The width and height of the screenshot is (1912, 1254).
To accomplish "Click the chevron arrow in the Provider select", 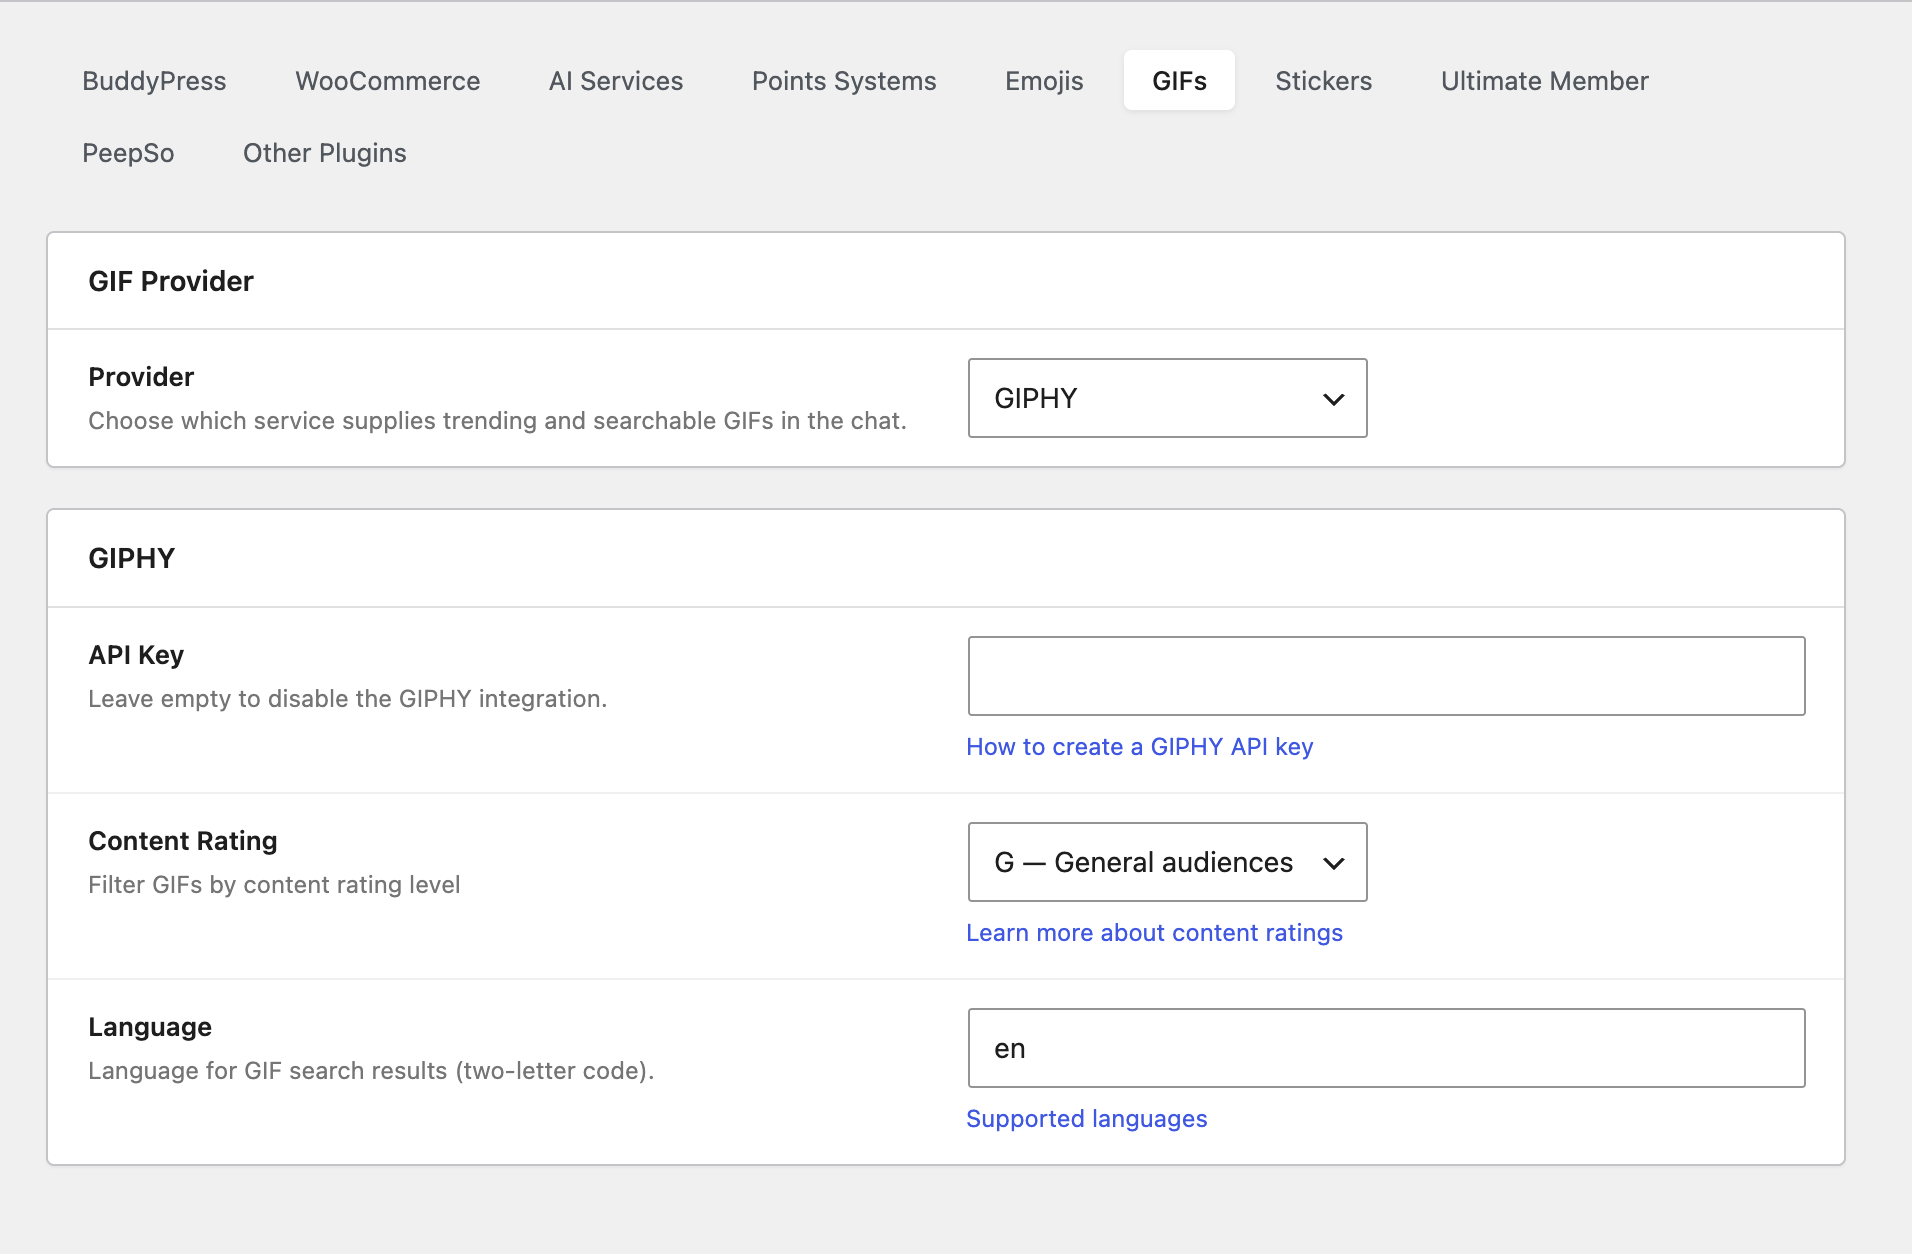I will click(1333, 399).
